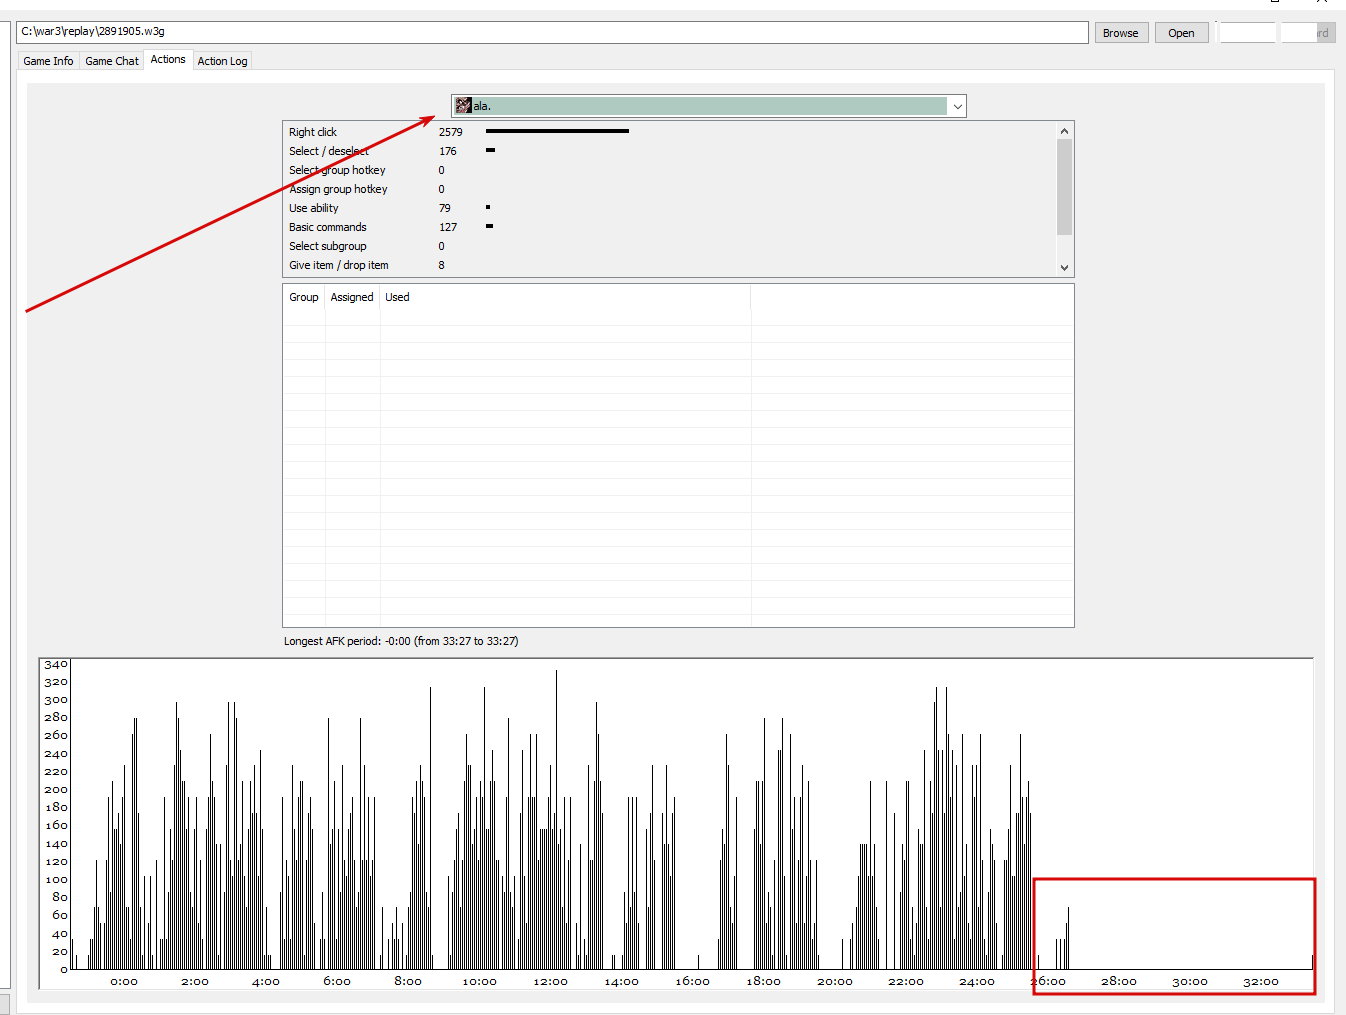Screen dimensions: 1346x1015
Task: Click the Used column header
Action: click(397, 297)
